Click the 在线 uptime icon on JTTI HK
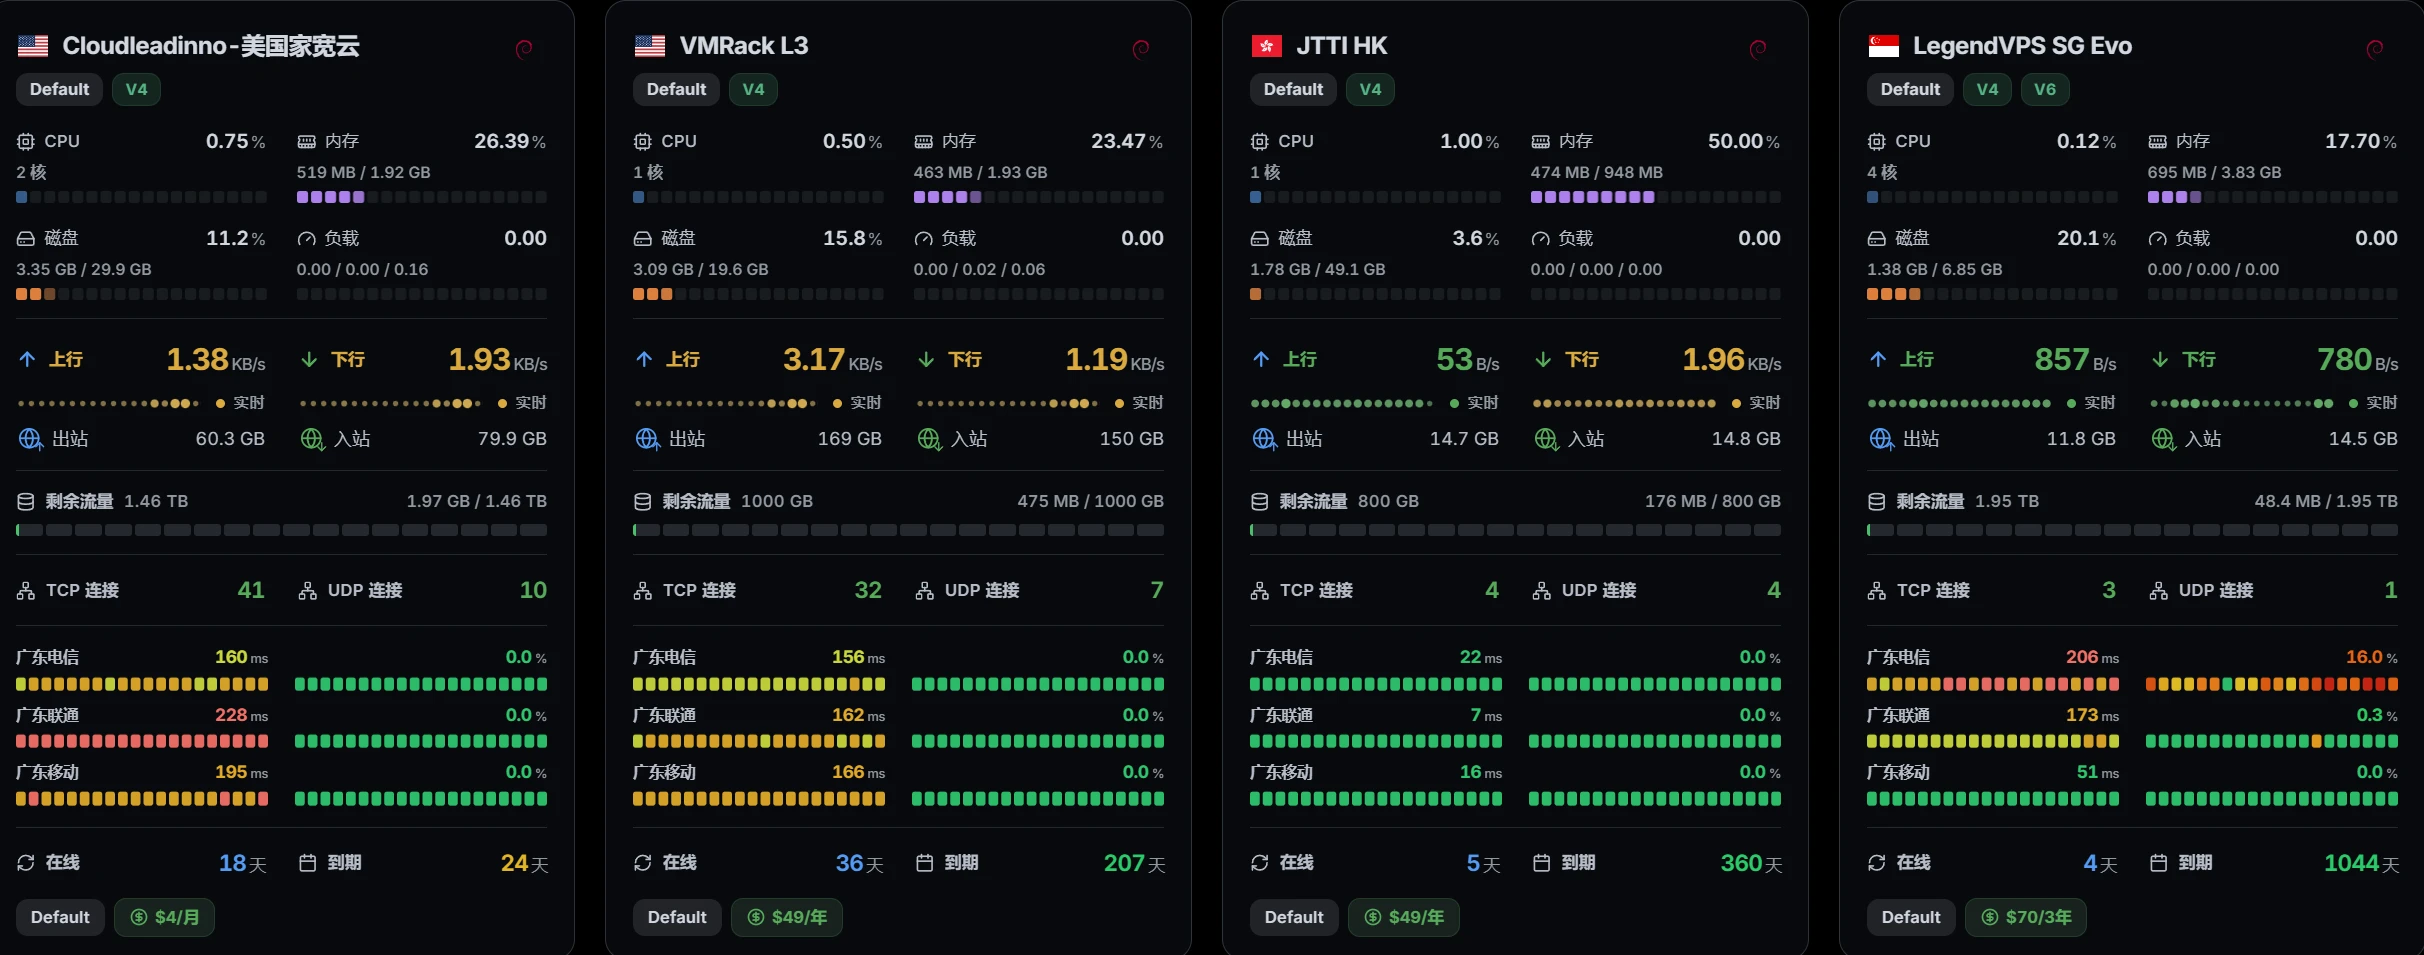2424x955 pixels. click(x=1259, y=863)
